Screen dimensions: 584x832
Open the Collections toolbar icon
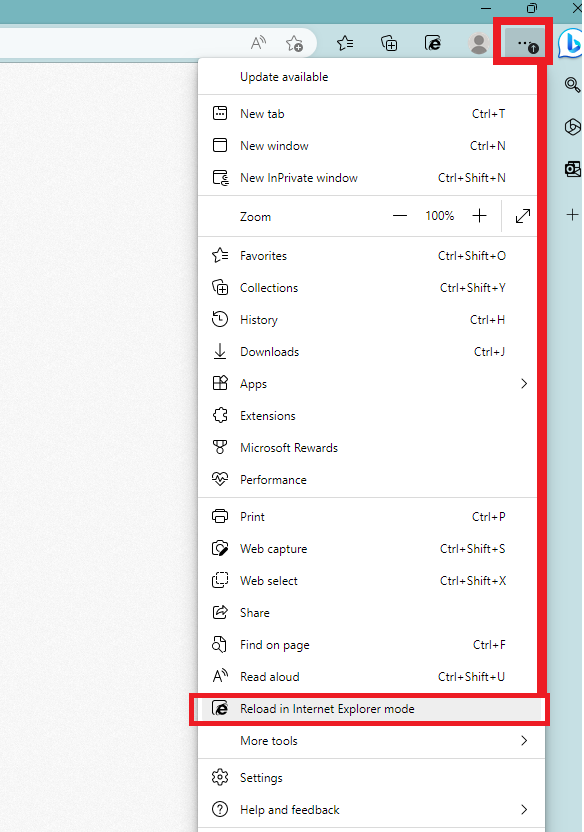389,43
